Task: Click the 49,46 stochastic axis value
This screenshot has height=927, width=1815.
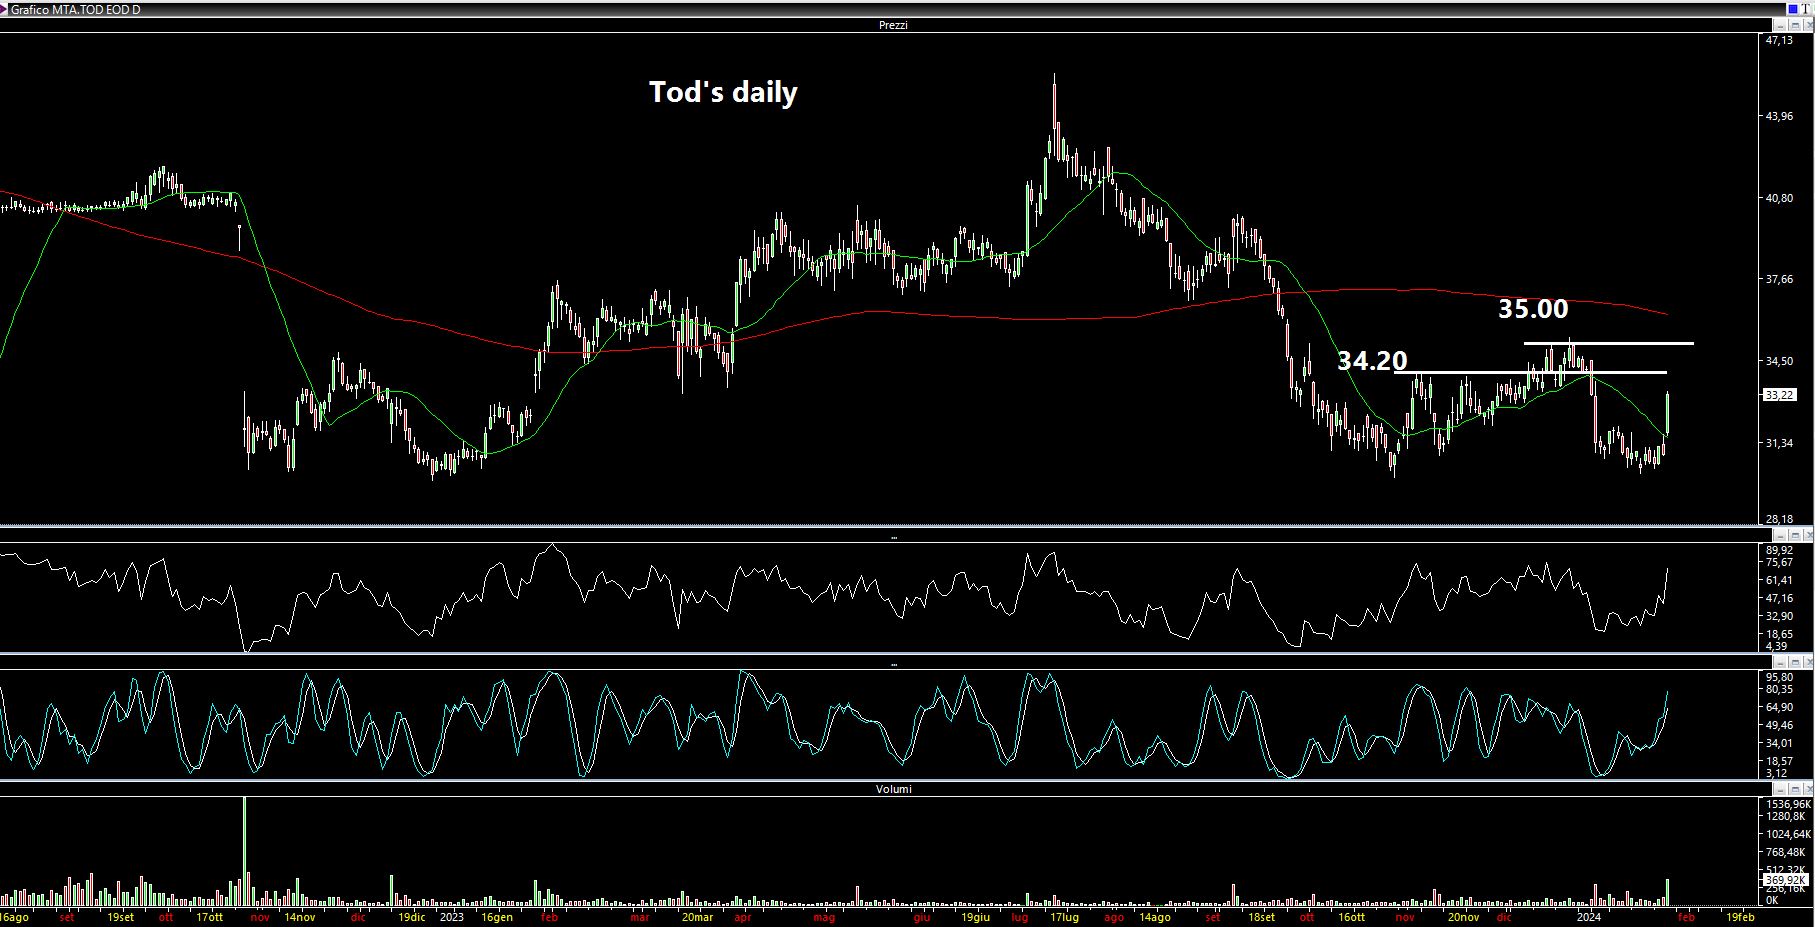Action: 1779,725
